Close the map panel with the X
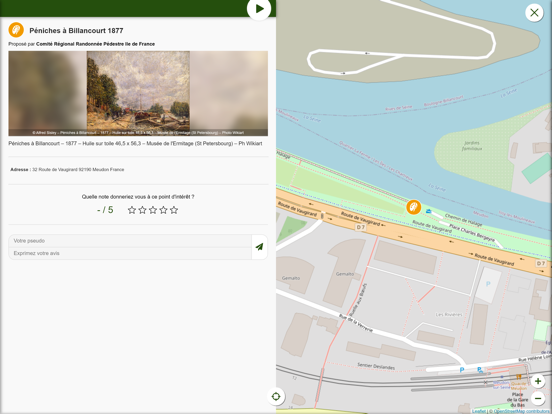 point(534,13)
